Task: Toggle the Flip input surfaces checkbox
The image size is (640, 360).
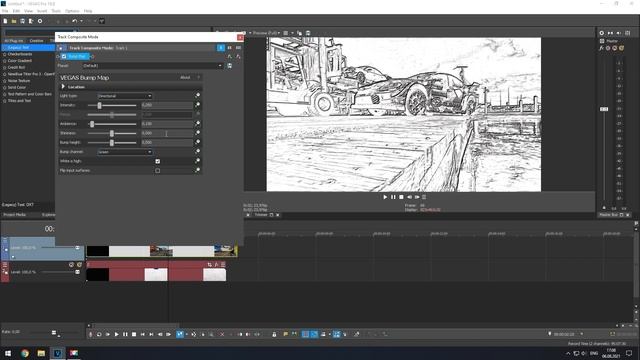Action: coord(158,171)
